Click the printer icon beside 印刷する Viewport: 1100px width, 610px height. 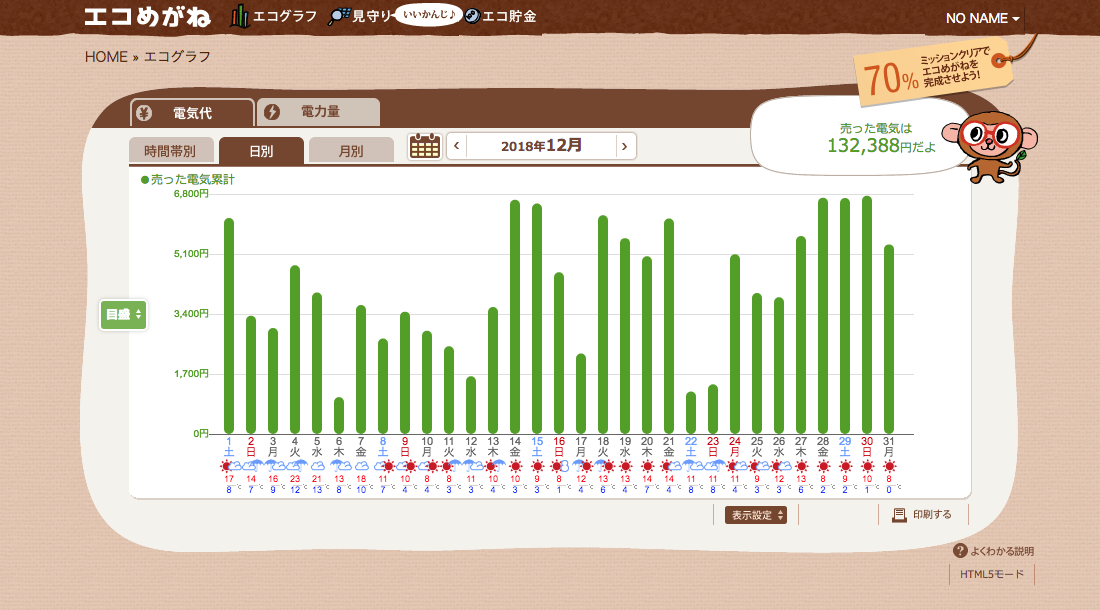coord(899,515)
